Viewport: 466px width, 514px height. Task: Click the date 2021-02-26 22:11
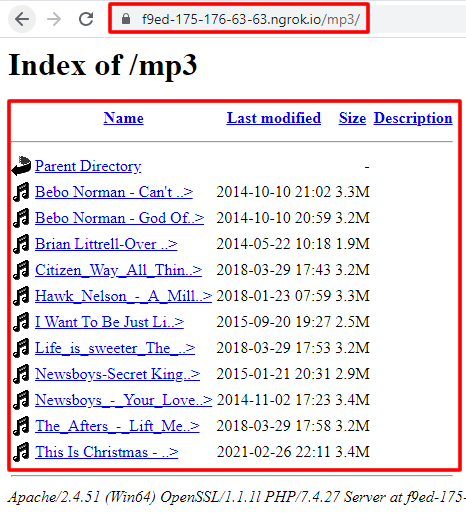pyautogui.click(x=274, y=452)
